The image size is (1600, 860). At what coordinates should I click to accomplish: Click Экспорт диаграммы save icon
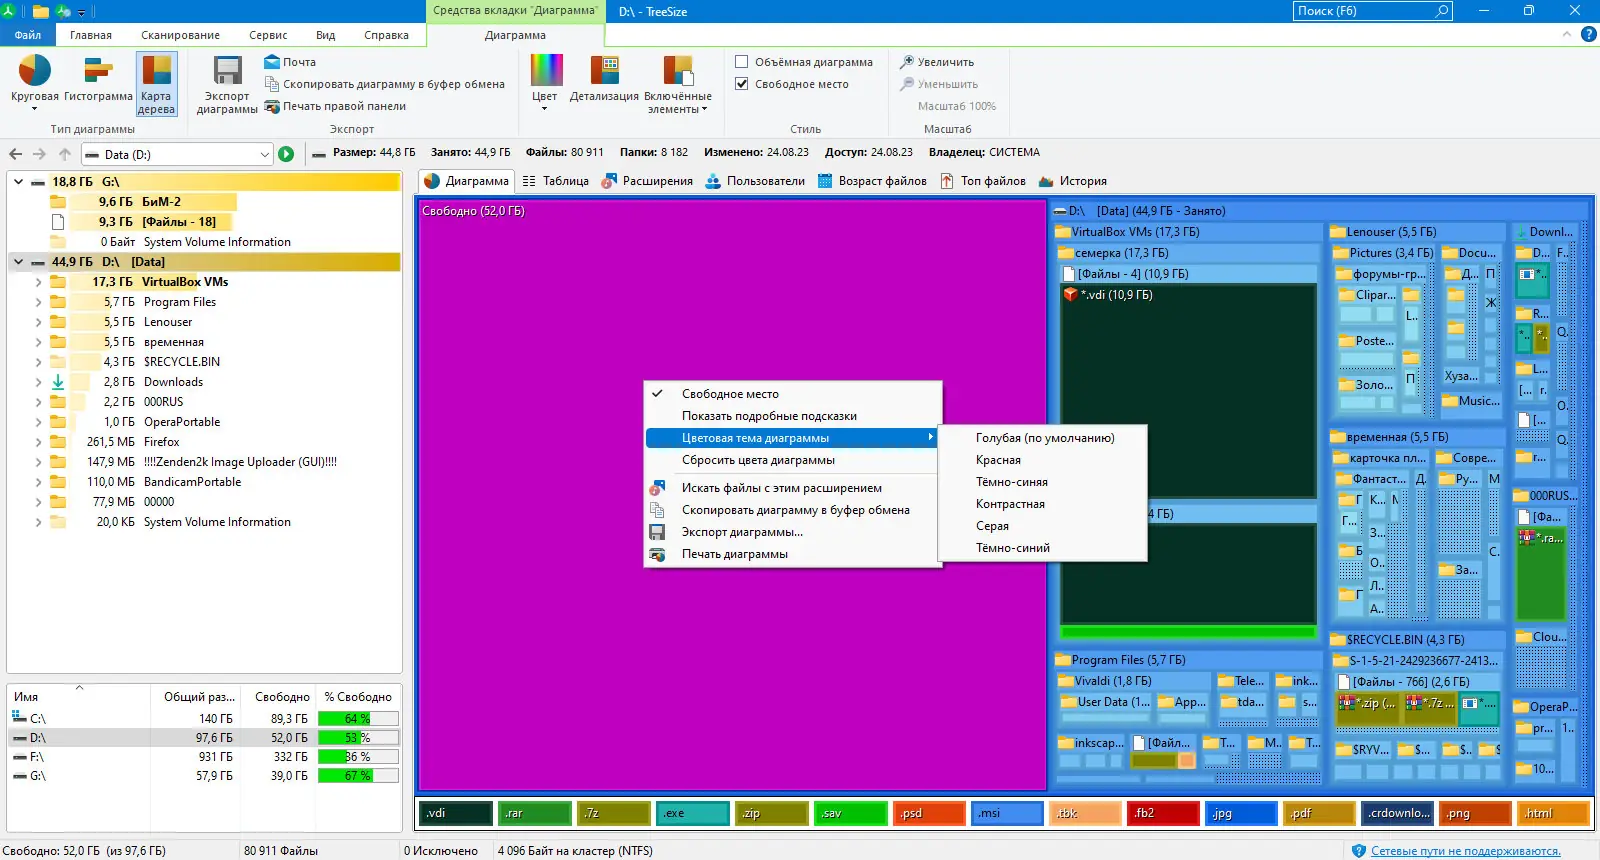point(227,84)
